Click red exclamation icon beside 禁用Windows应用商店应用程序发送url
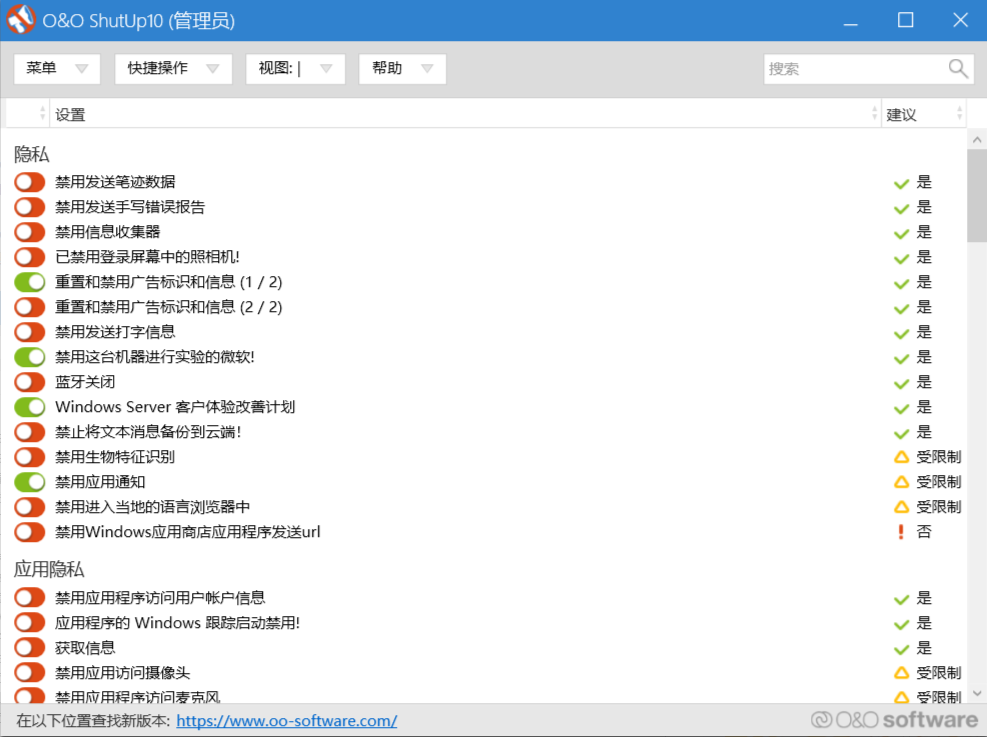 coord(901,532)
